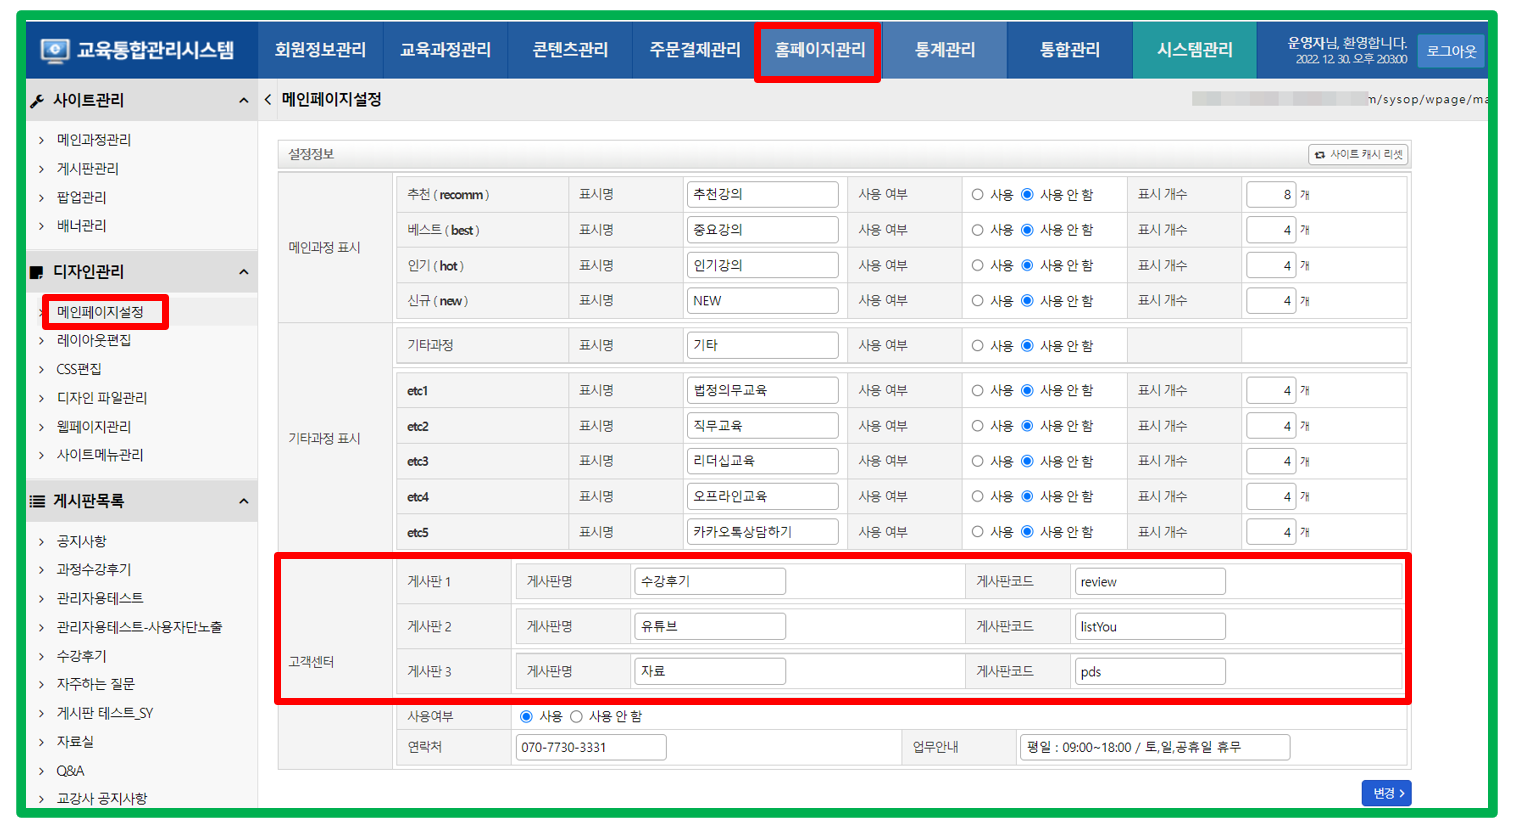Collapse the 게시판목록 sidebar section
The image size is (1519, 830).
(243, 501)
